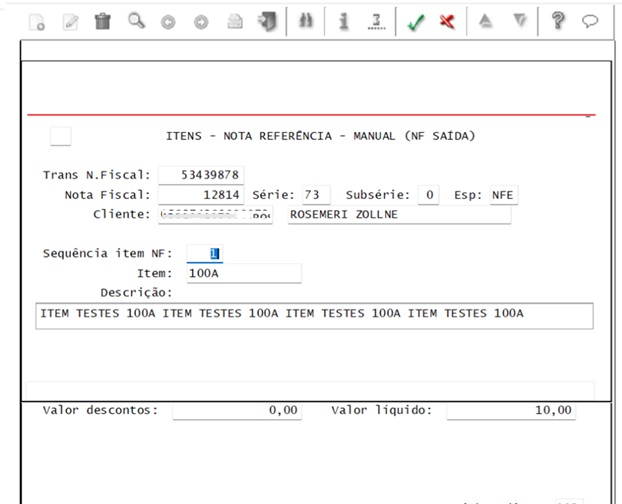This screenshot has width=622, height=504.
Task: Open help with question mark icon
Action: (x=558, y=21)
